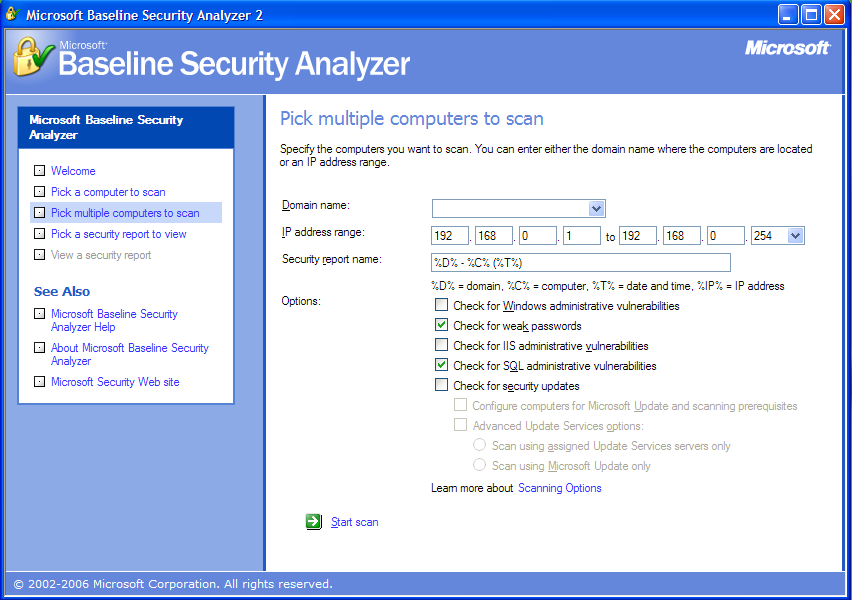The width and height of the screenshot is (852, 600).
Task: Open the Scanning Options help link
Action: click(560, 488)
